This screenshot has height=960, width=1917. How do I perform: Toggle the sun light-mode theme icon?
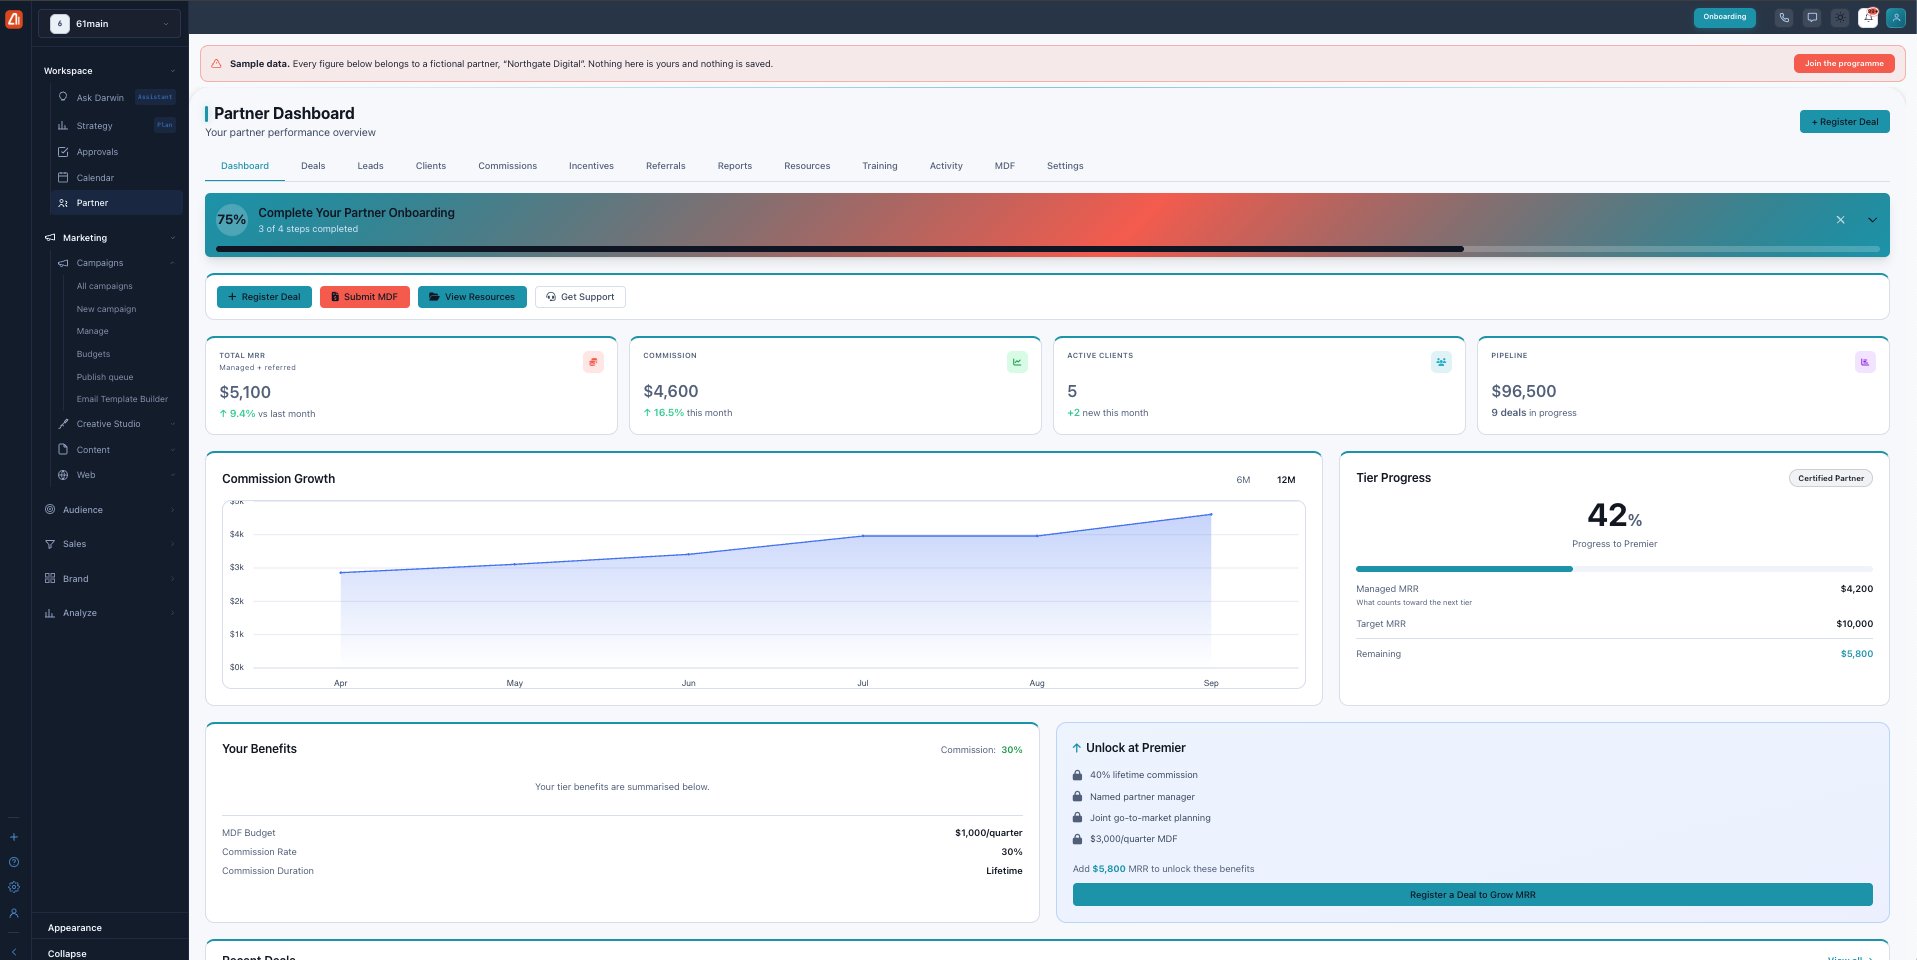1840,17
